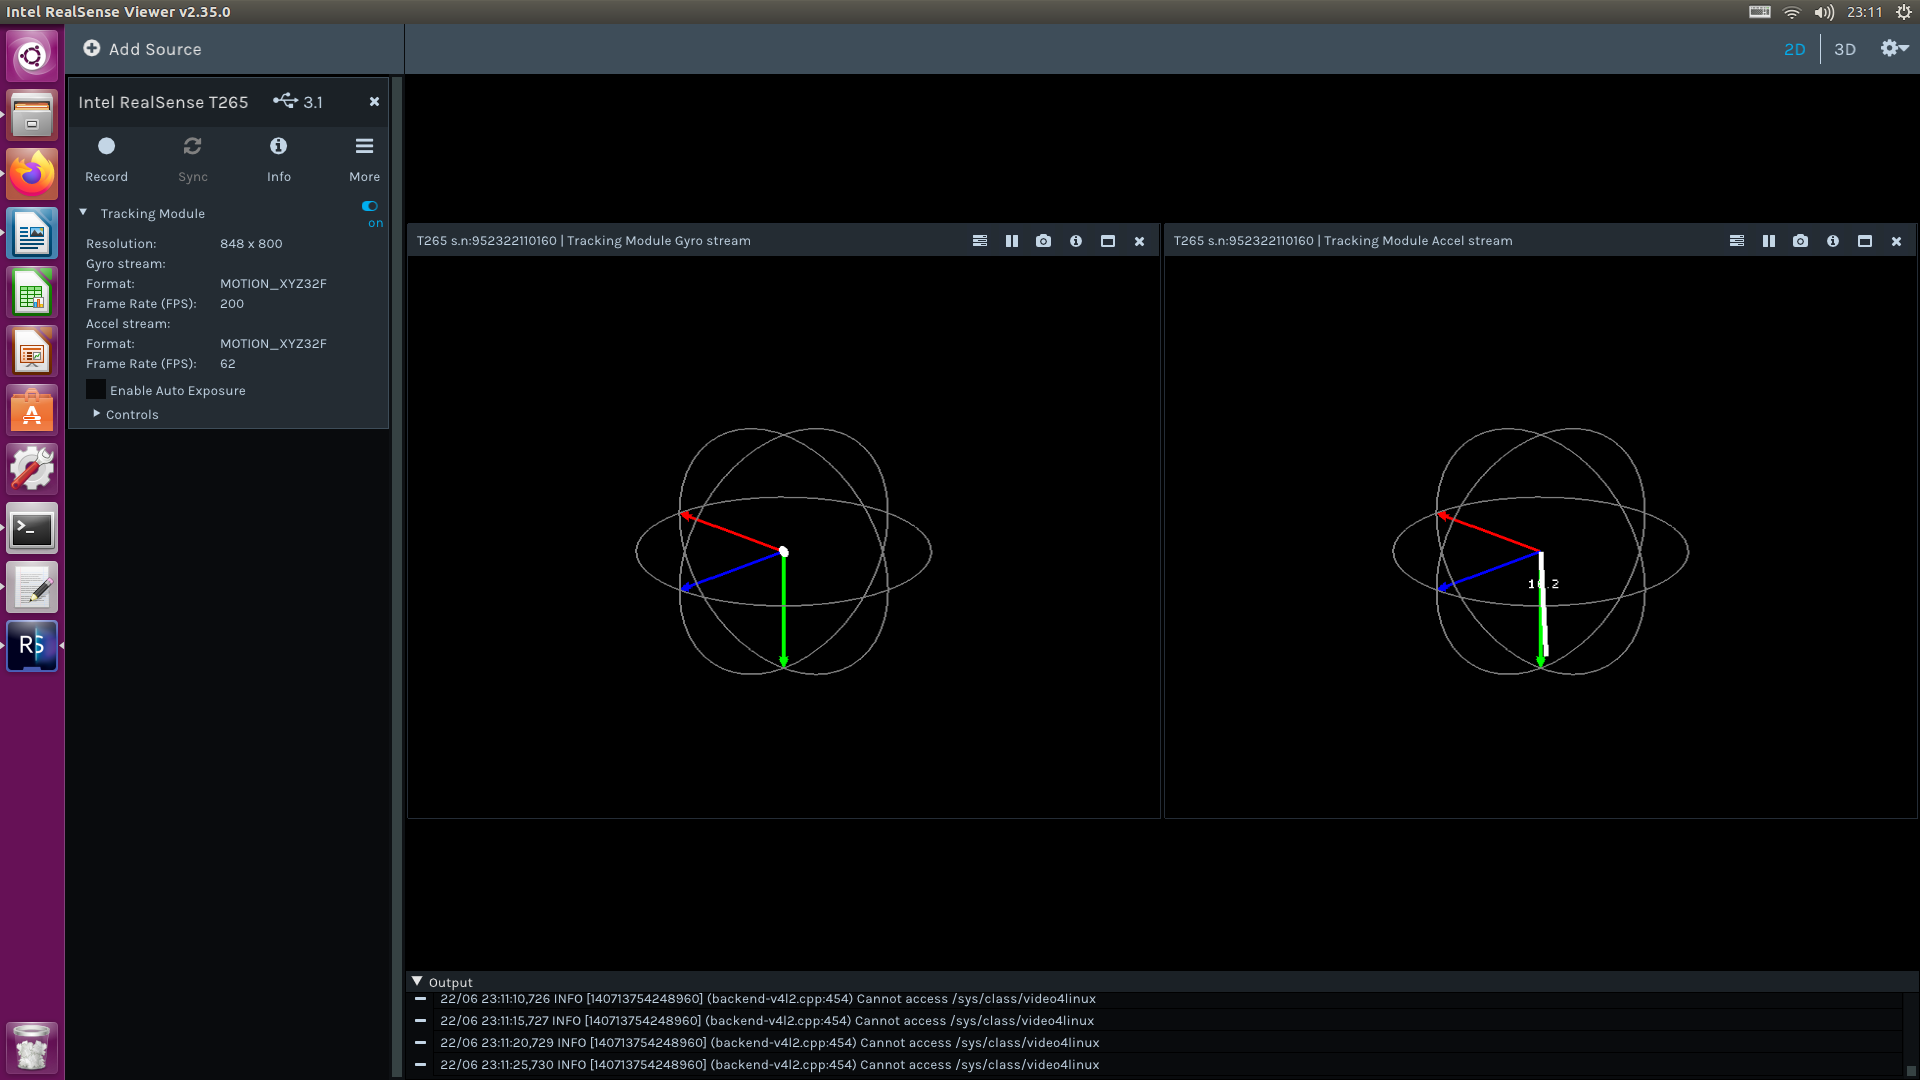The width and height of the screenshot is (1920, 1080).
Task: Launch Firefox from the Ubuntu dock
Action: (x=32, y=174)
